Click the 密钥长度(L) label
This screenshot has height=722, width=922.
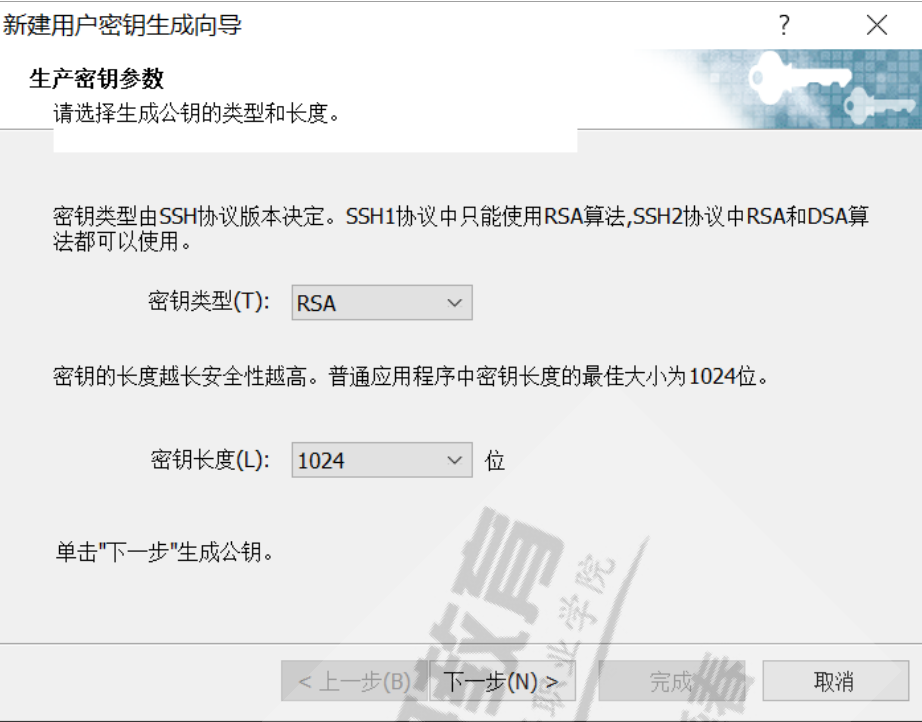tap(210, 459)
